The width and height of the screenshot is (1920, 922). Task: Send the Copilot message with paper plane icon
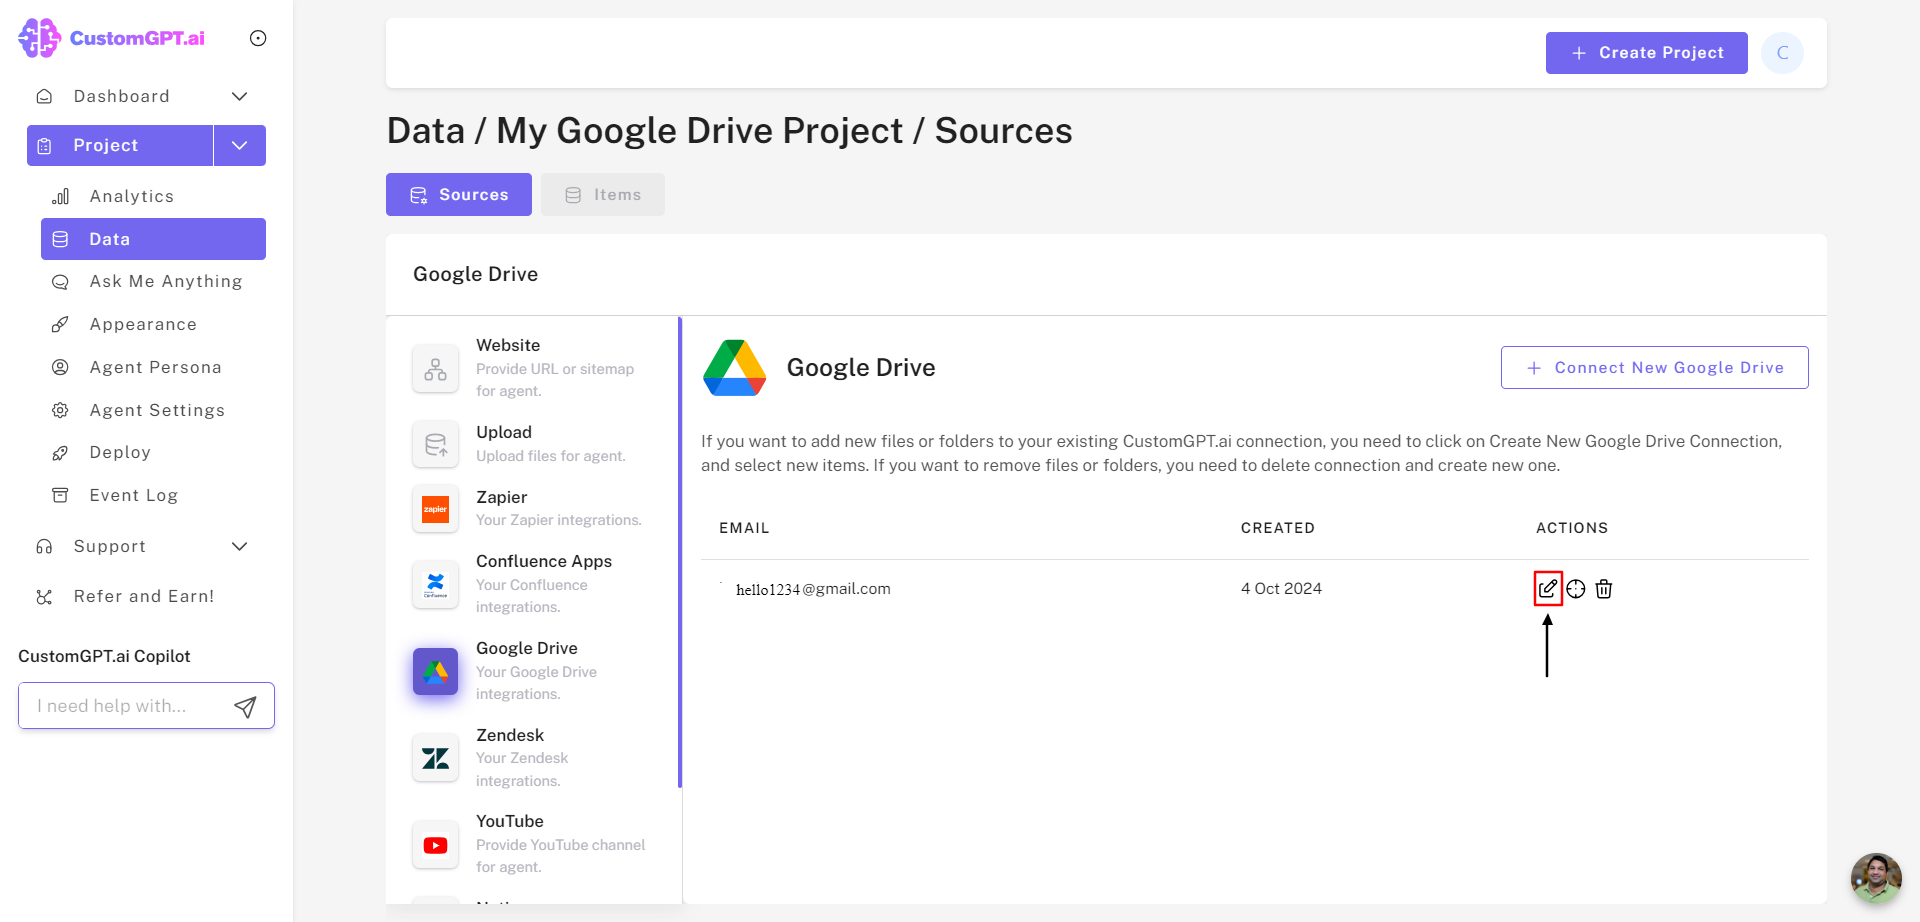pyautogui.click(x=245, y=707)
